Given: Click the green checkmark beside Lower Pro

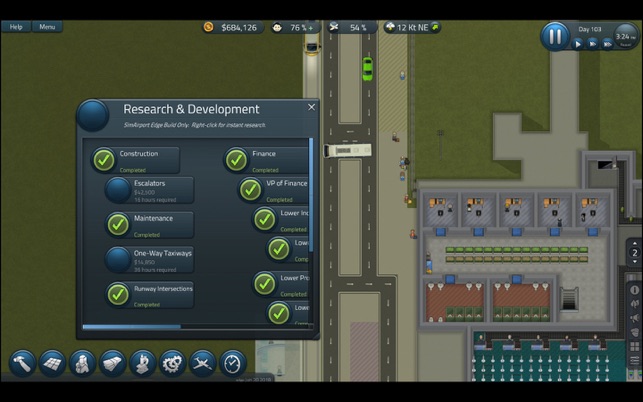Looking at the screenshot, I should 264,284.
